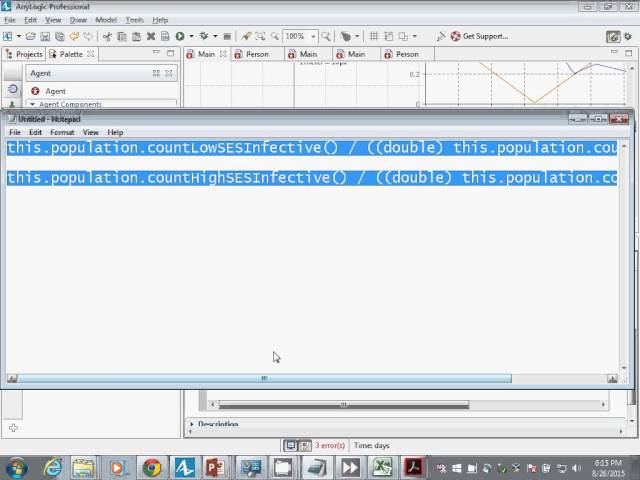Click the Time: days status text
The width and height of the screenshot is (640, 480).
click(371, 445)
